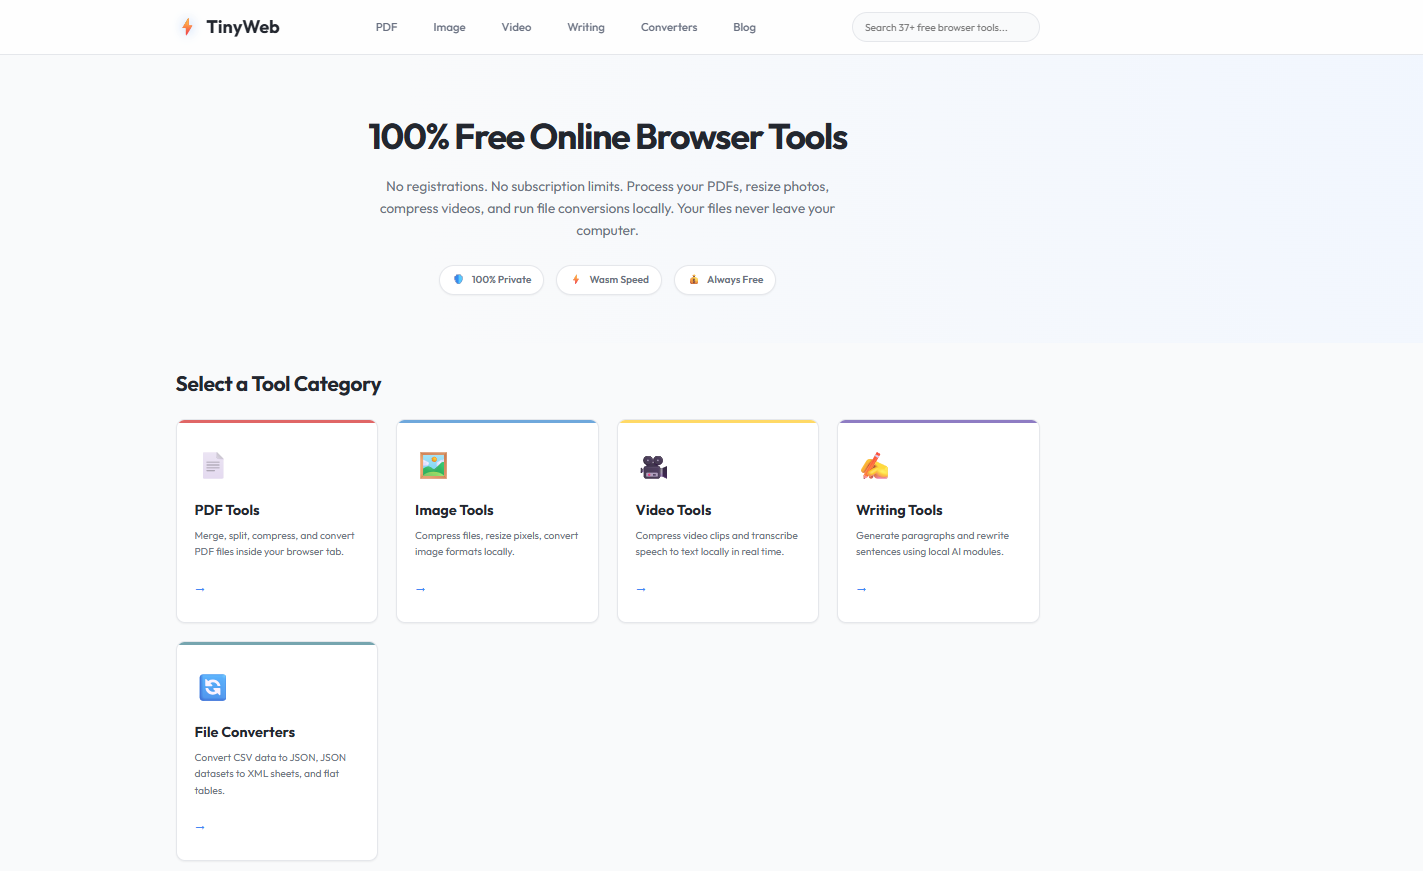Image resolution: width=1423 pixels, height=871 pixels.
Task: Click the 'Select a Tool Category' heading
Action: (278, 384)
